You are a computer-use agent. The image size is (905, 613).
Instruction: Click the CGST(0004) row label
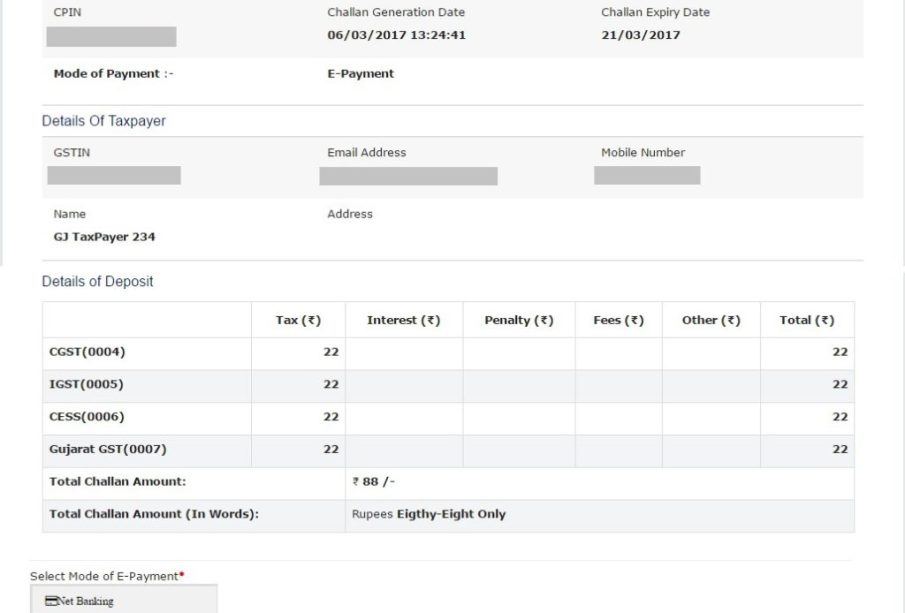[87, 352]
